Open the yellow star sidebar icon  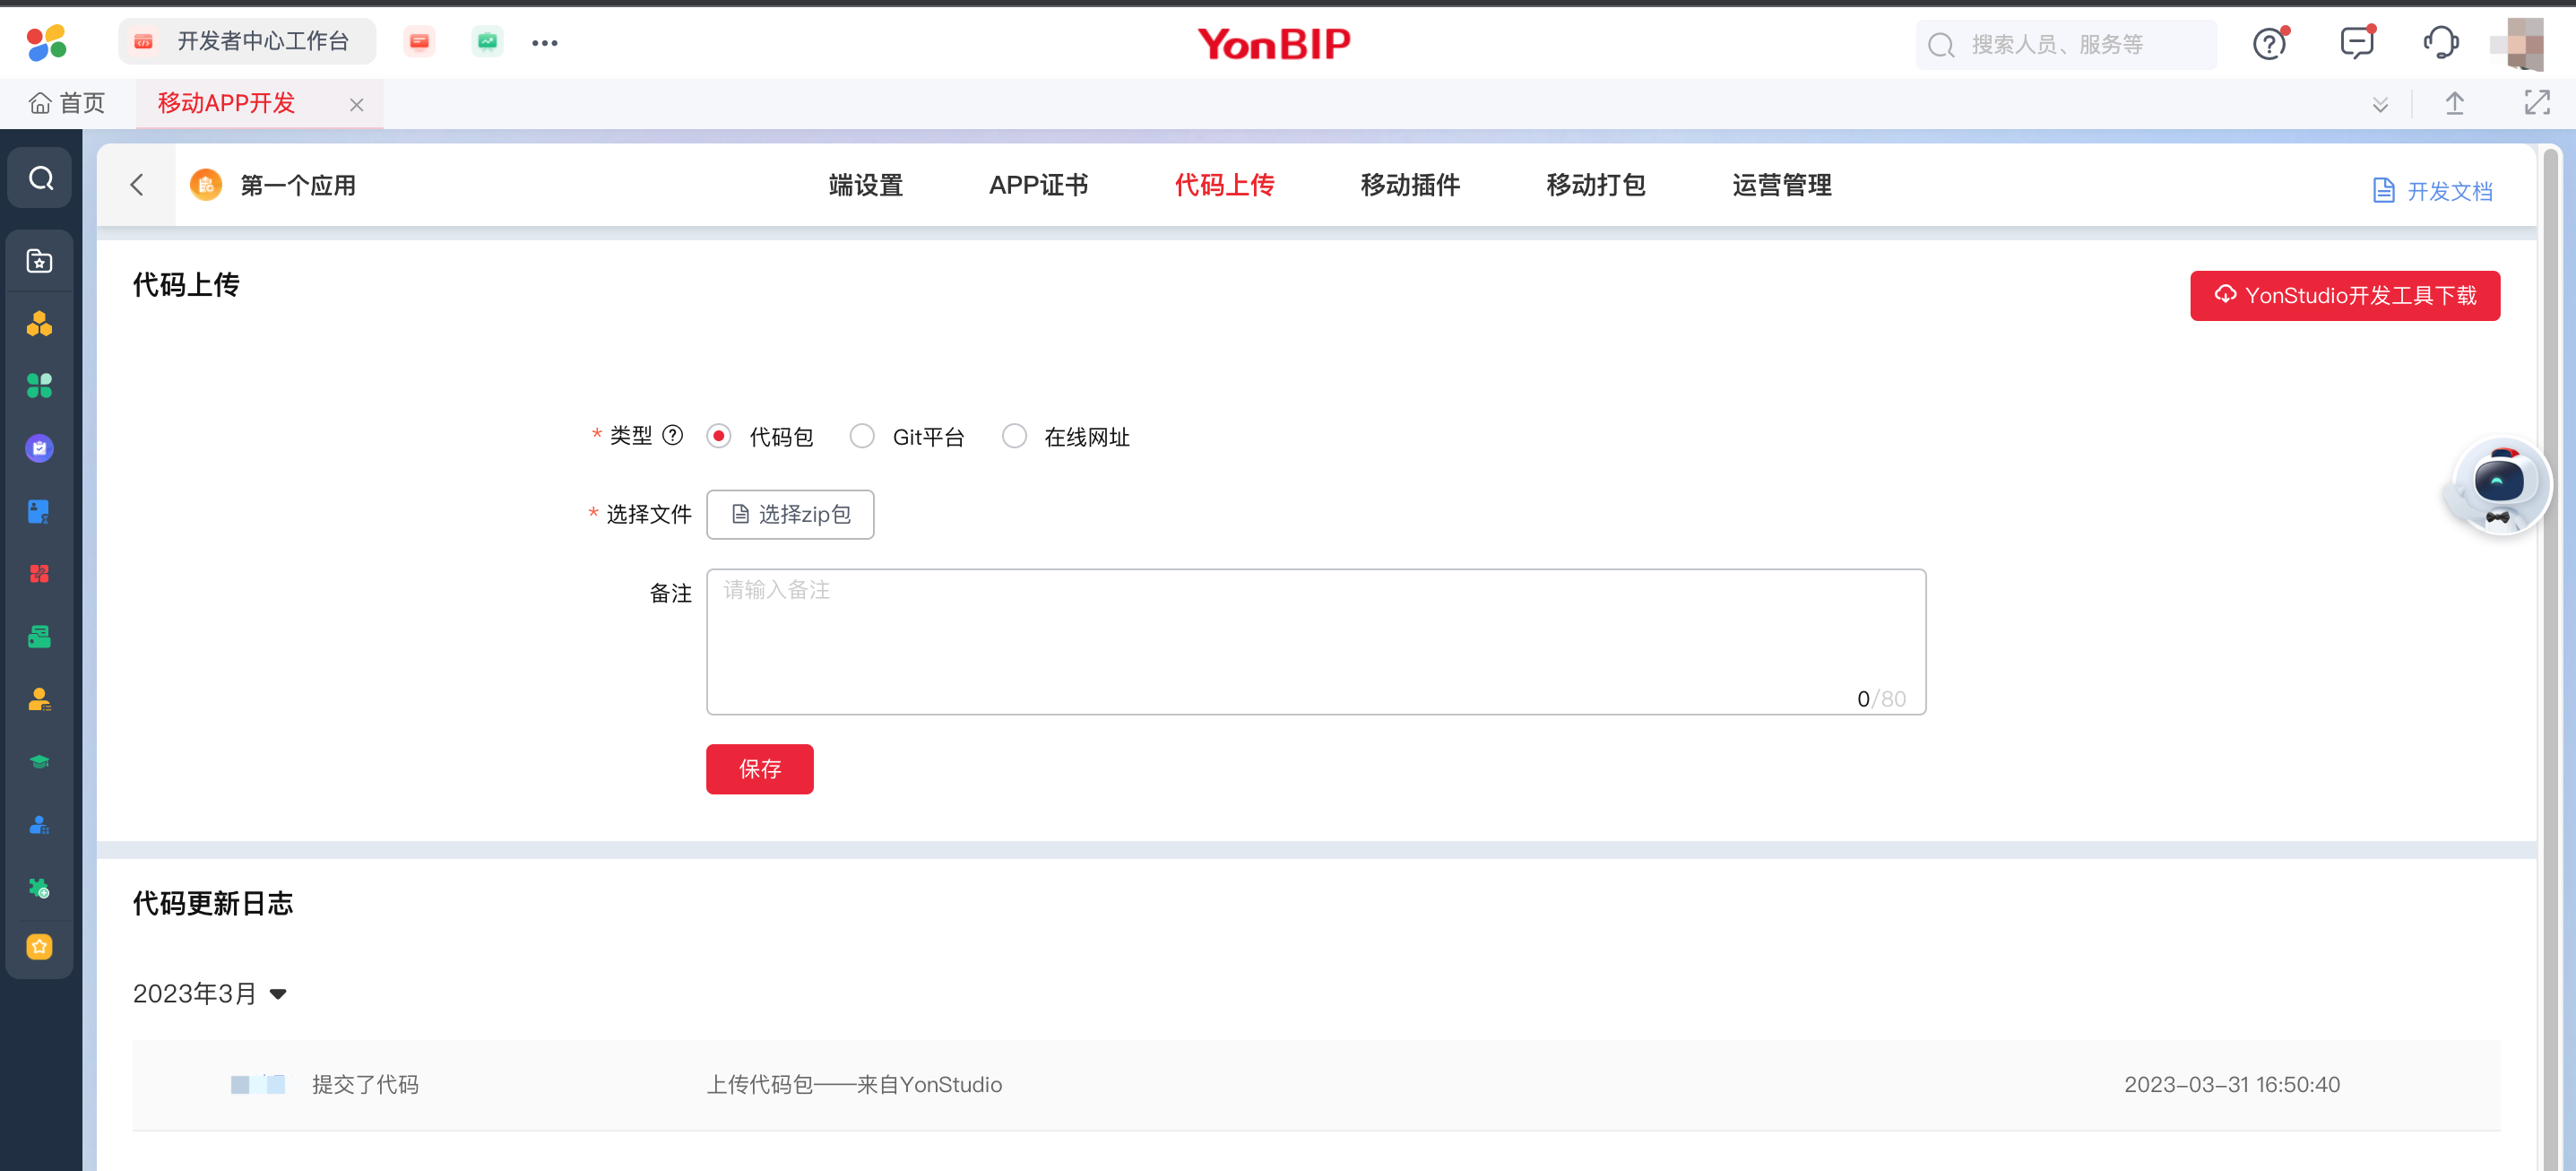point(40,945)
